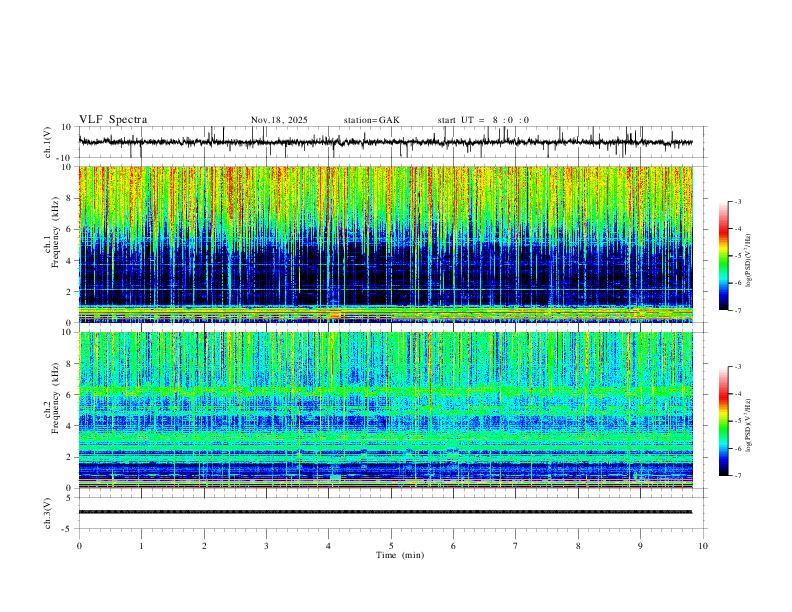Click the 'ch.3(V)' axis label
This screenshot has height=612, width=792.
click(48, 513)
